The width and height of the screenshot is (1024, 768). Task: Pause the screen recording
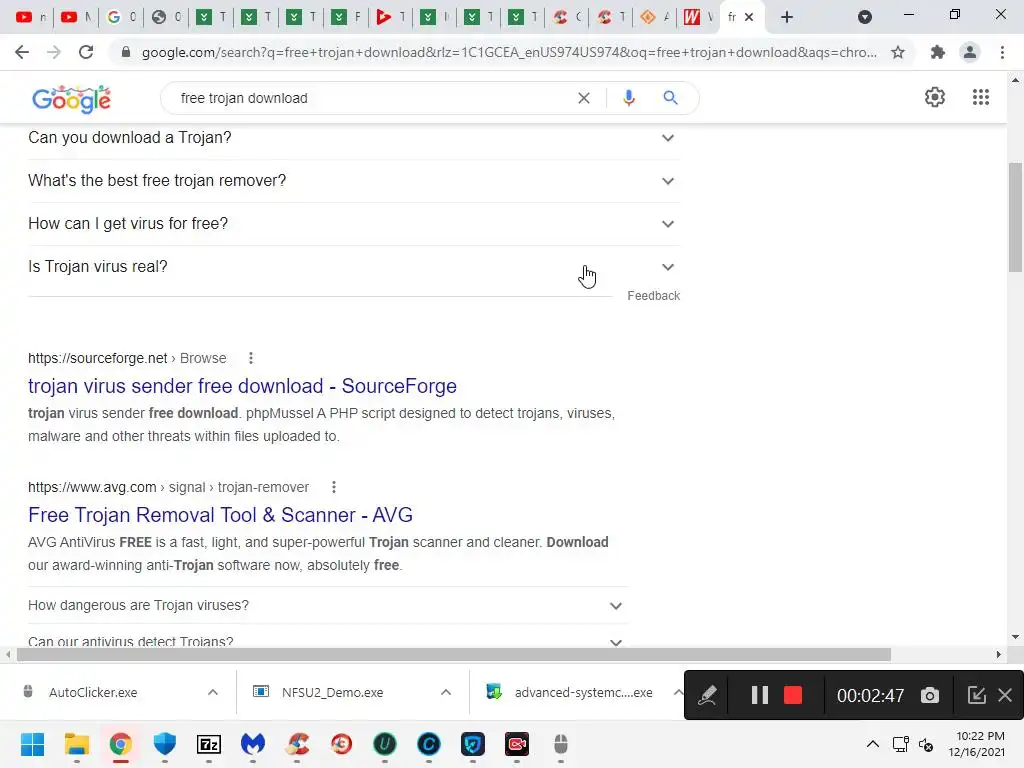coord(760,695)
